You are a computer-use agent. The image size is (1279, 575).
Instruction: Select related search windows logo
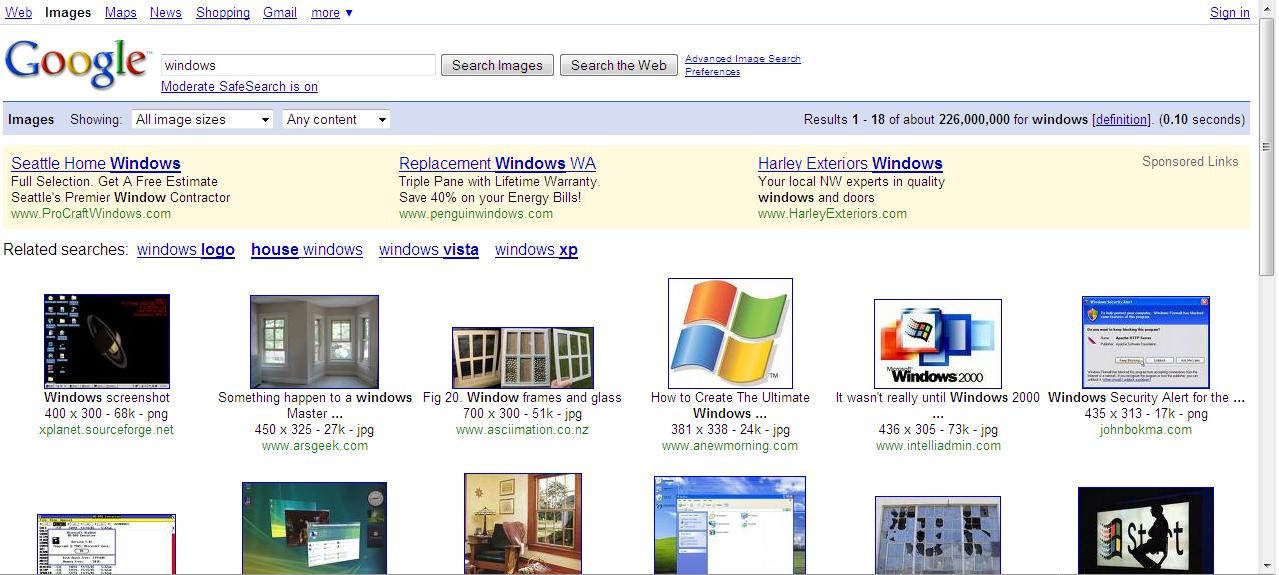coord(186,250)
